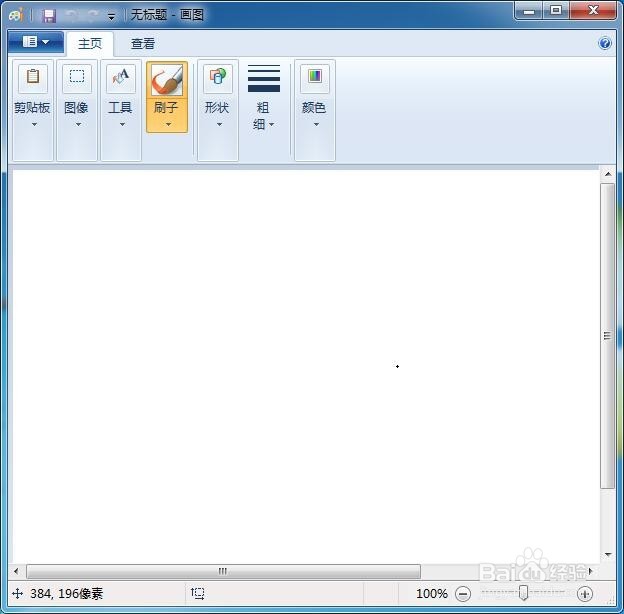Expand the 形状 group arrow

tap(219, 125)
